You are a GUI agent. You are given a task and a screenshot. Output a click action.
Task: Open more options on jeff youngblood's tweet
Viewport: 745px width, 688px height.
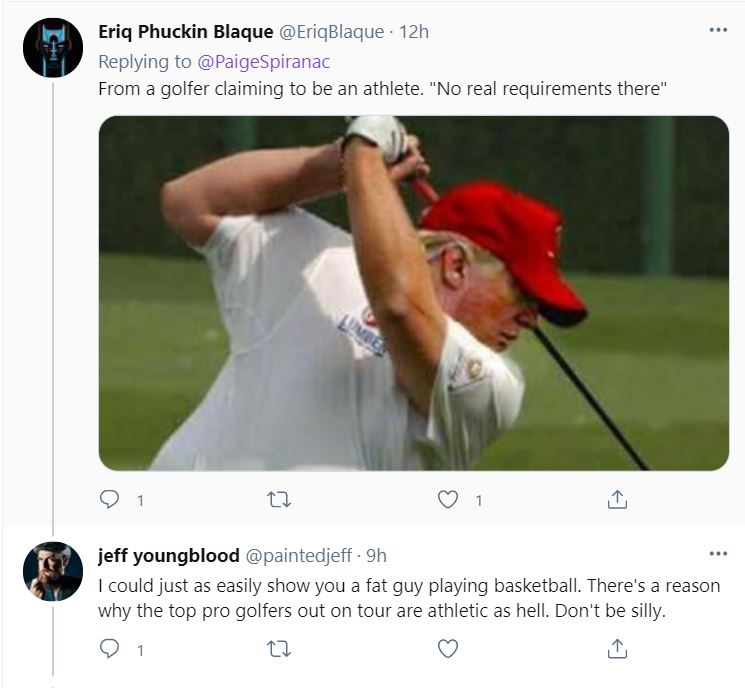point(718,554)
